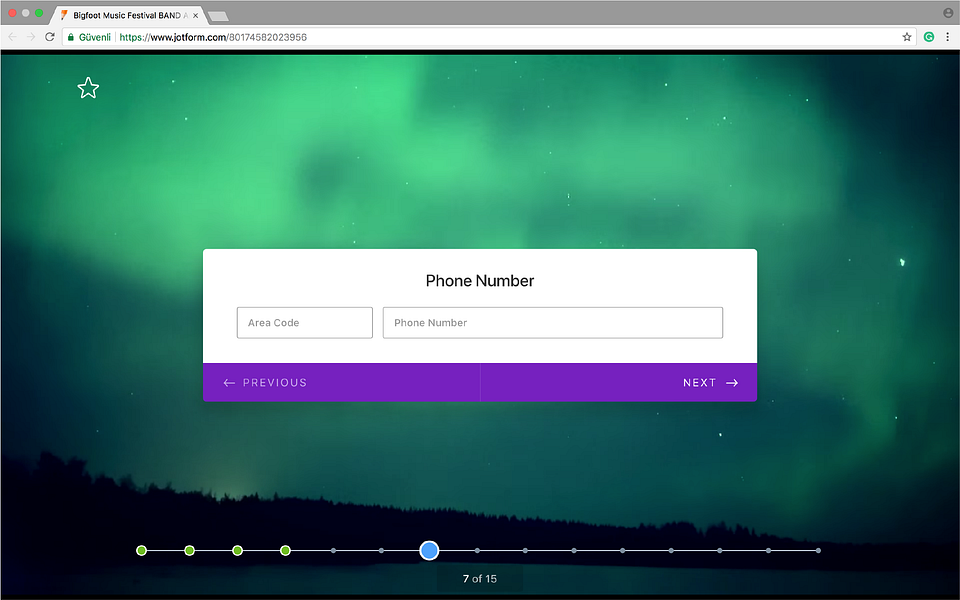Jump to step 10 progress dot
This screenshot has height=600, width=960.
point(574,550)
